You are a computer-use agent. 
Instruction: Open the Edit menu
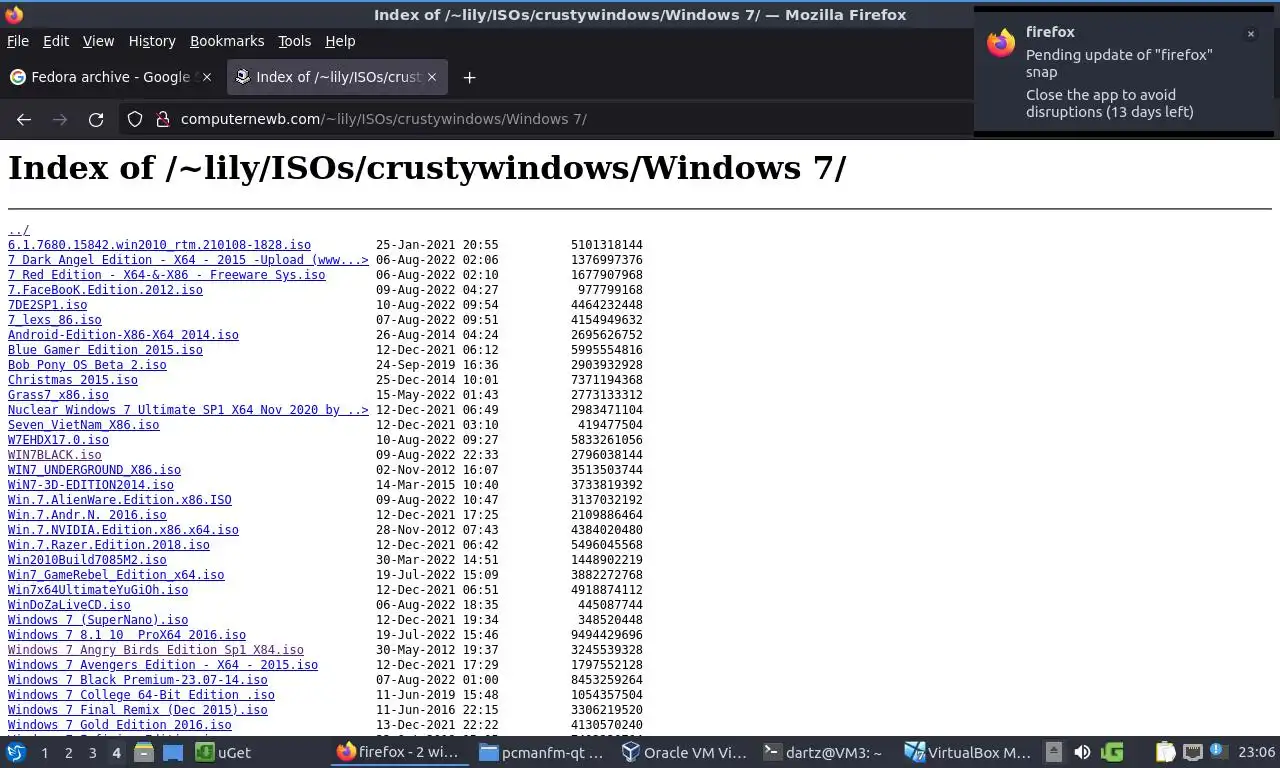(x=56, y=41)
